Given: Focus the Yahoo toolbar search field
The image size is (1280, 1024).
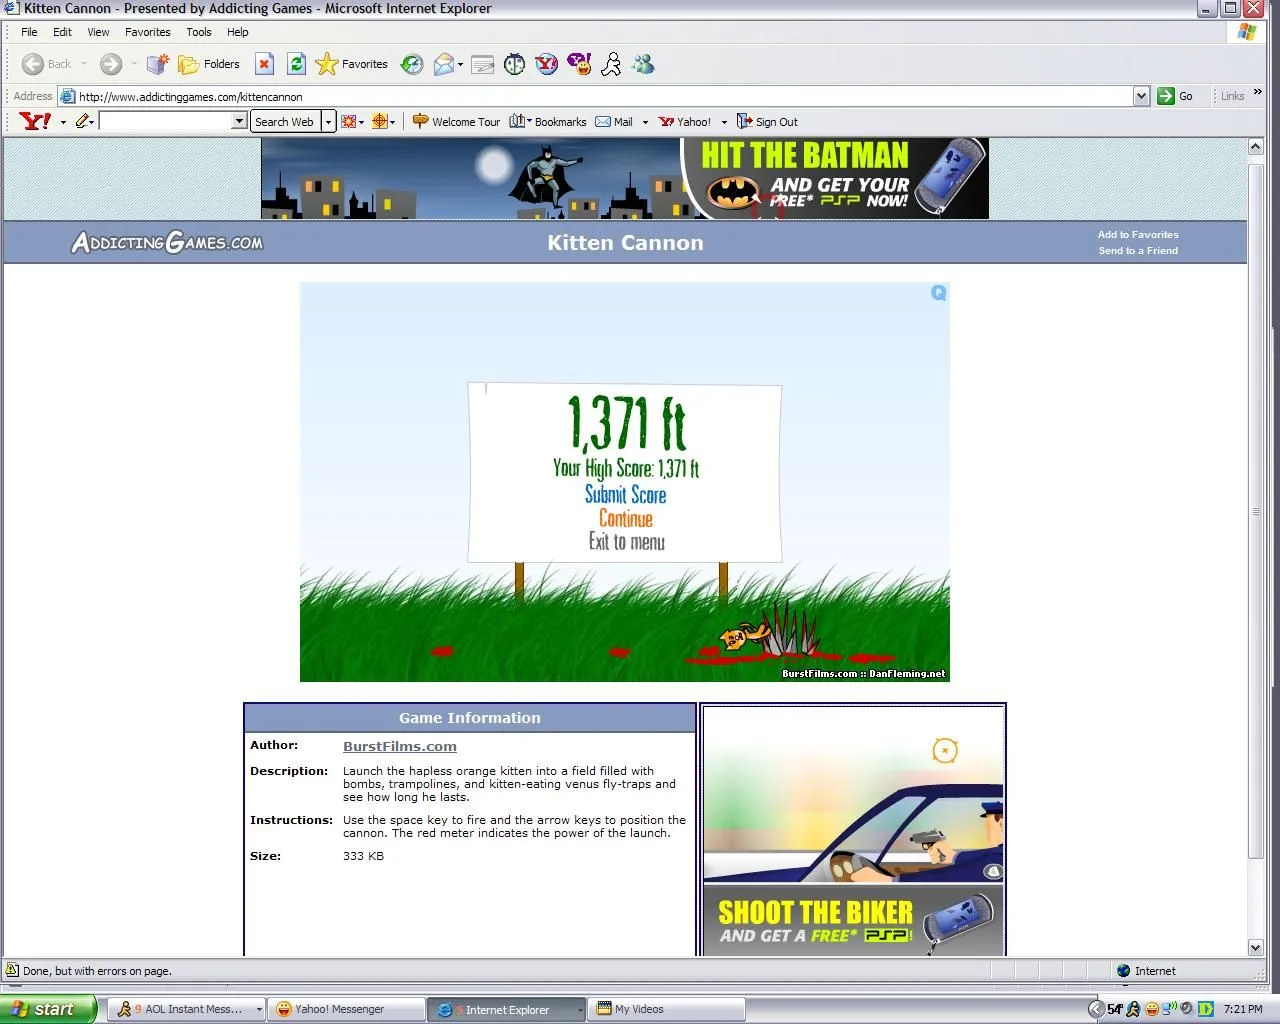Looking at the screenshot, I should [166, 121].
